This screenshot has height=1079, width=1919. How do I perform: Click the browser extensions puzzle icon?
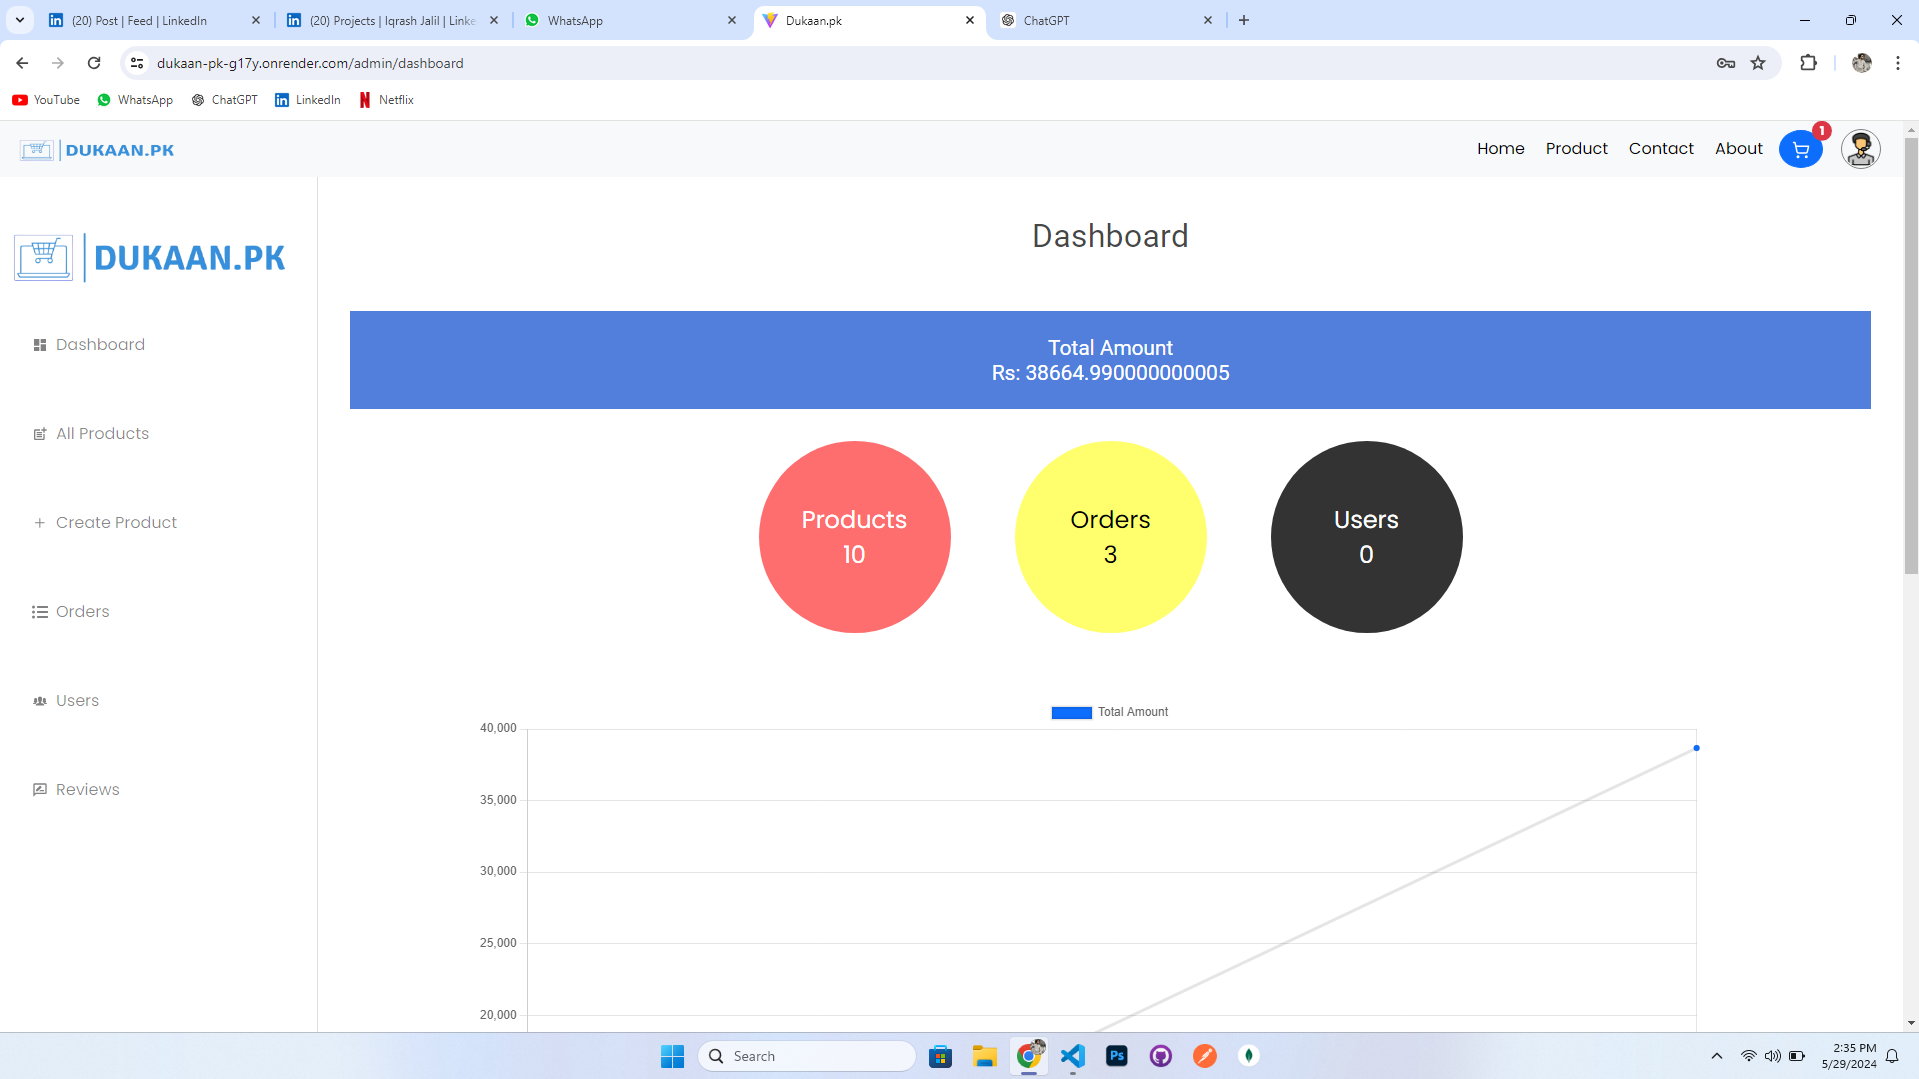(x=1808, y=62)
